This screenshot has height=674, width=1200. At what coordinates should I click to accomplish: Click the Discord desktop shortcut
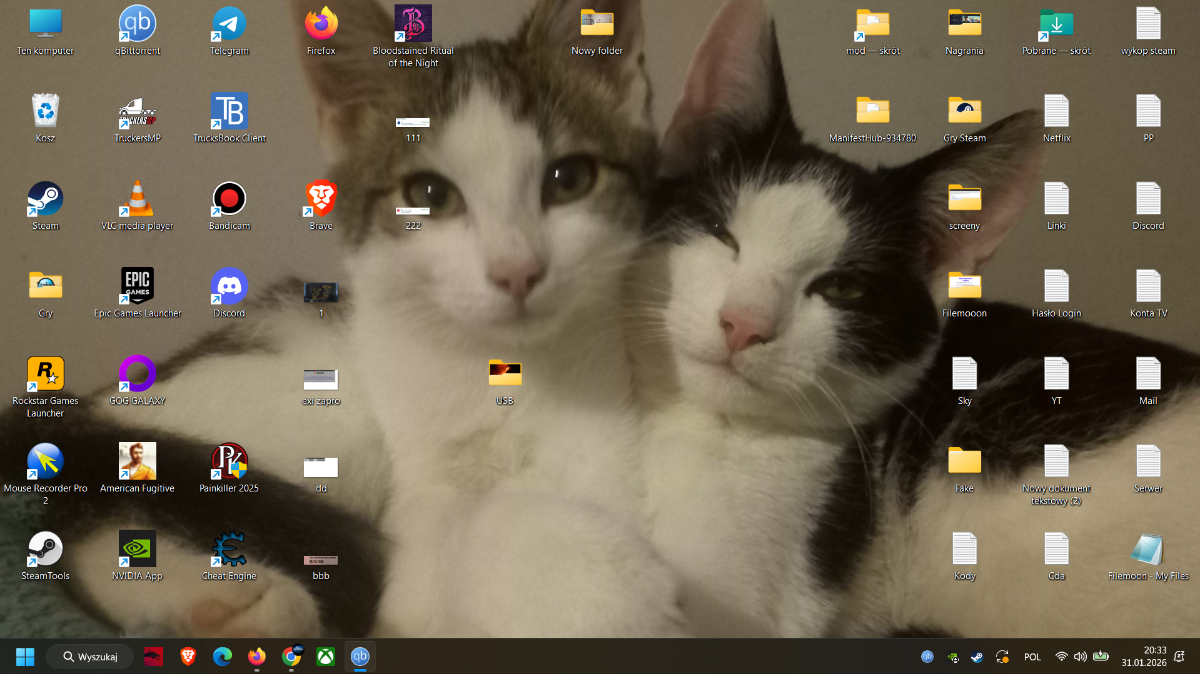coord(229,286)
